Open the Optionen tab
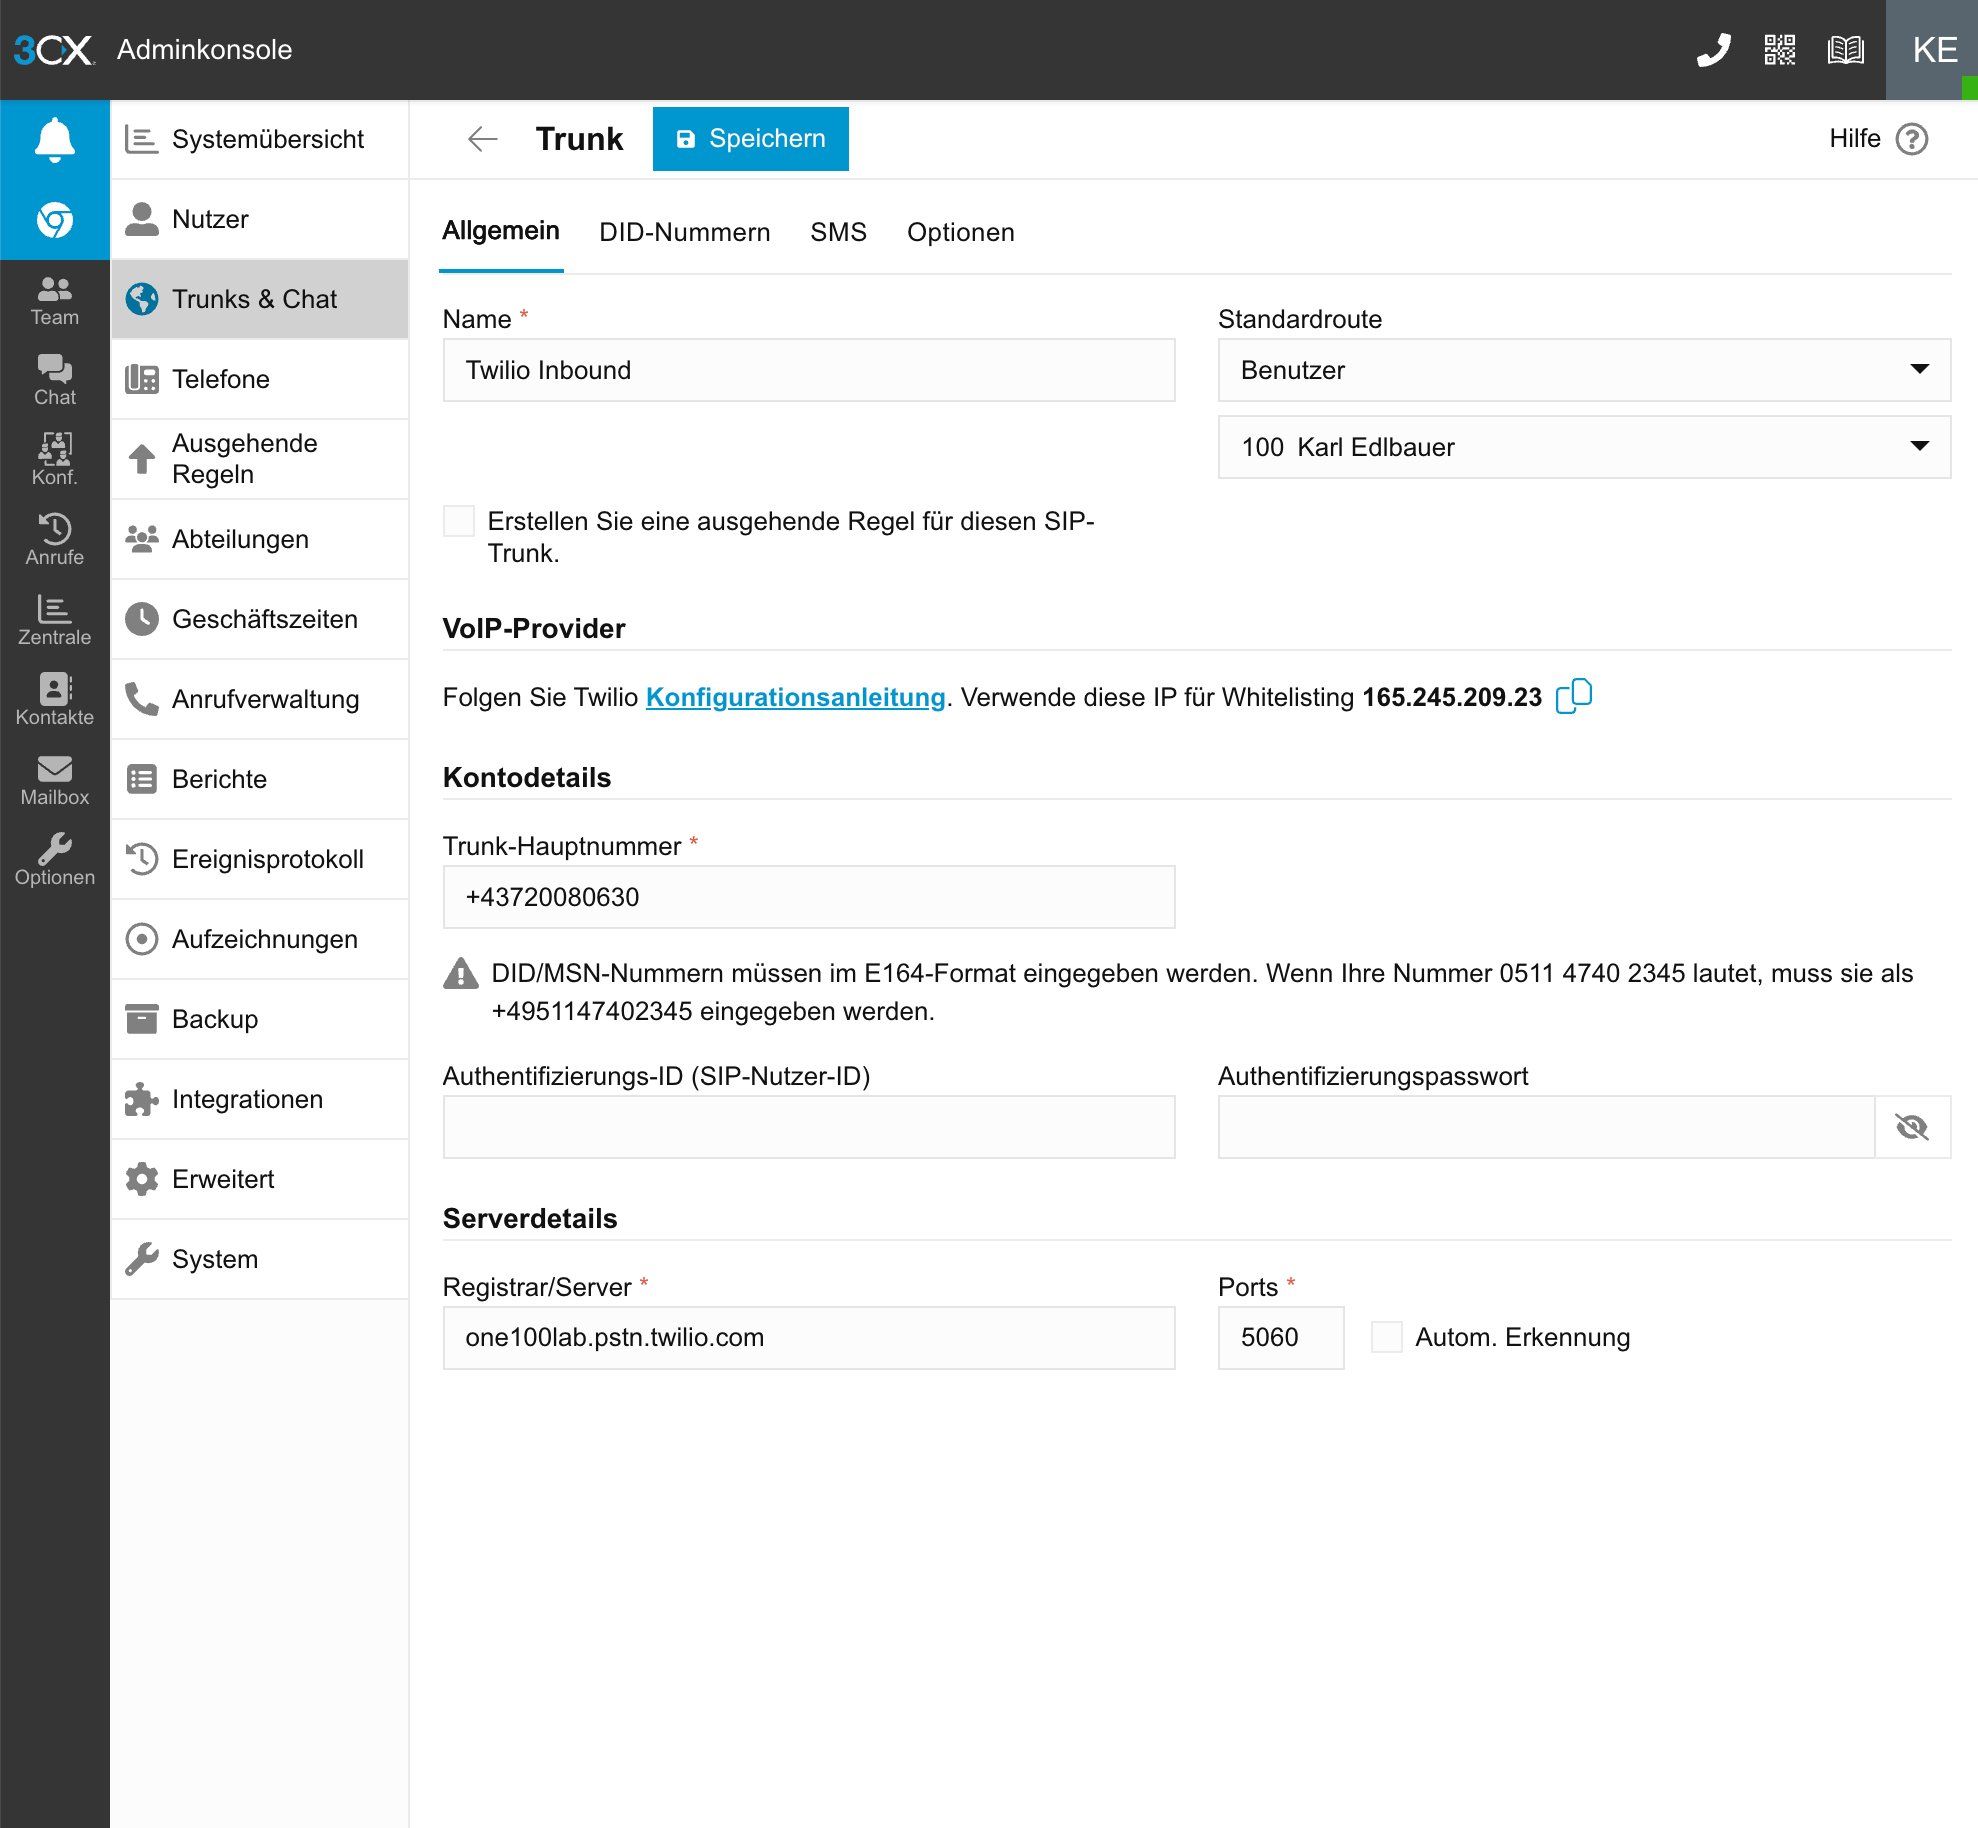 [x=960, y=232]
